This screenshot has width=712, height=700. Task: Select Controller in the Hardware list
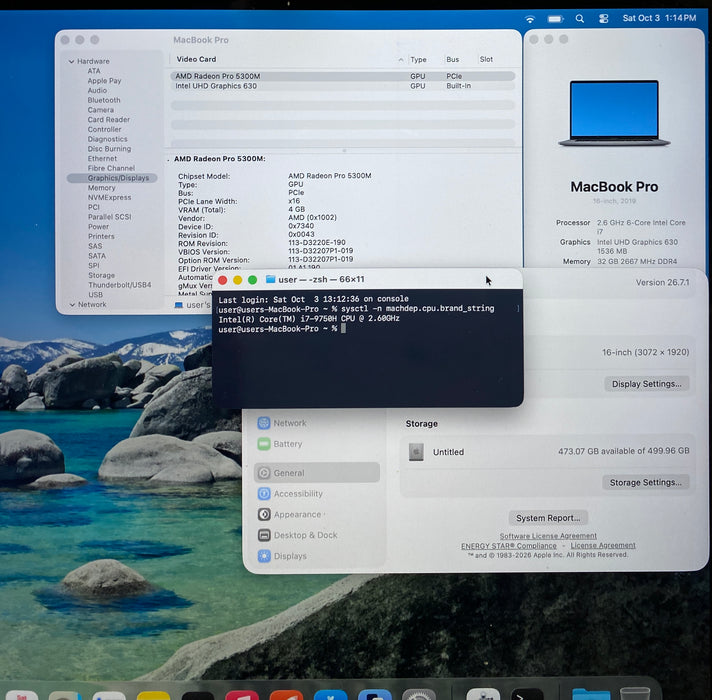tap(104, 129)
